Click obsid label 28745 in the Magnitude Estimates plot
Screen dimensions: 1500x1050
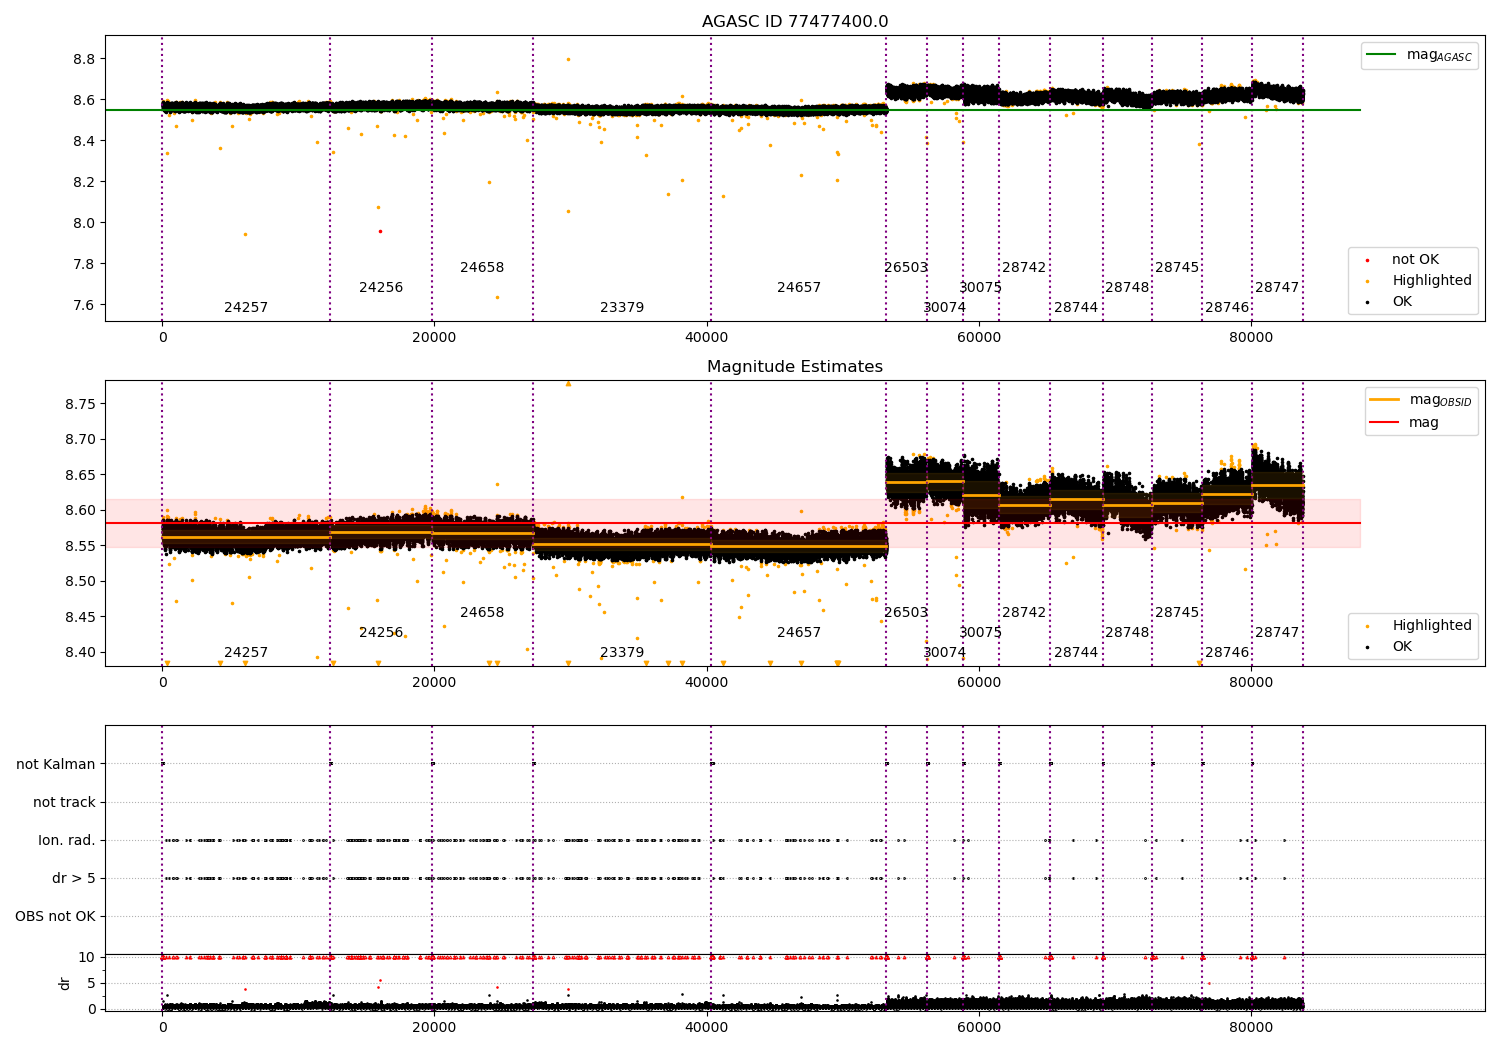click(x=1177, y=613)
